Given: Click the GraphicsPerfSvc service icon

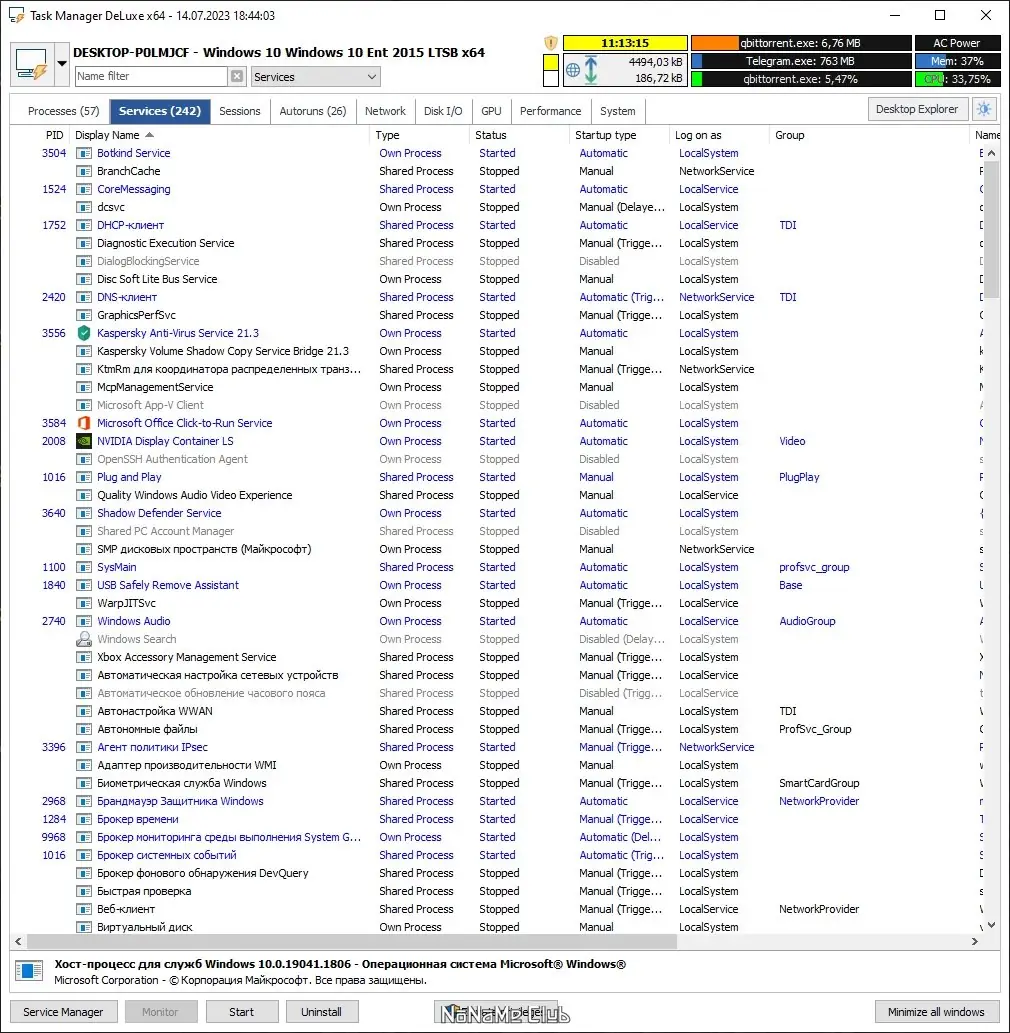Looking at the screenshot, I should [x=84, y=316].
